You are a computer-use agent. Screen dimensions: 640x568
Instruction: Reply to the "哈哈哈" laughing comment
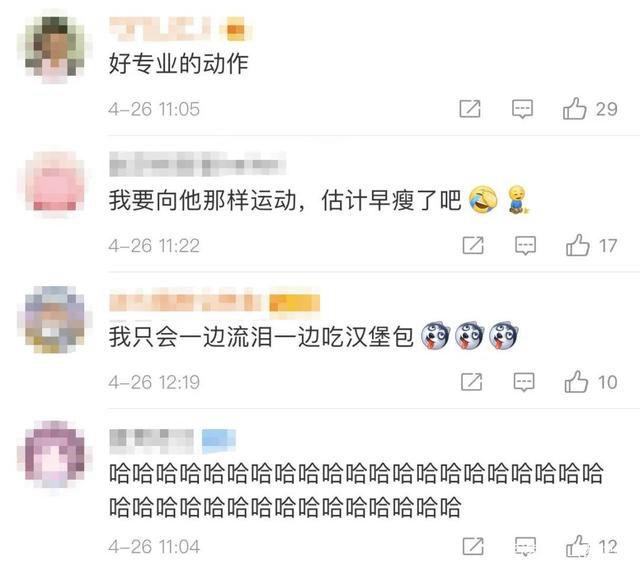[x=525, y=546]
